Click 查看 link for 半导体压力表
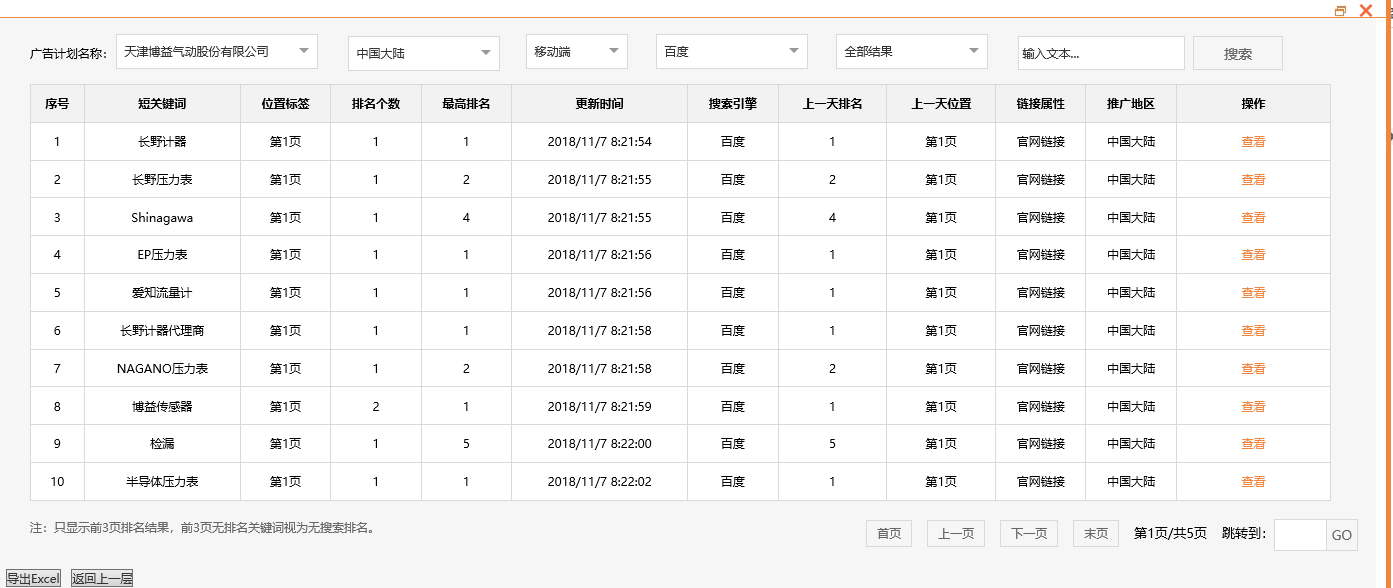Image resolution: width=1393 pixels, height=588 pixels. pyautogui.click(x=1253, y=481)
